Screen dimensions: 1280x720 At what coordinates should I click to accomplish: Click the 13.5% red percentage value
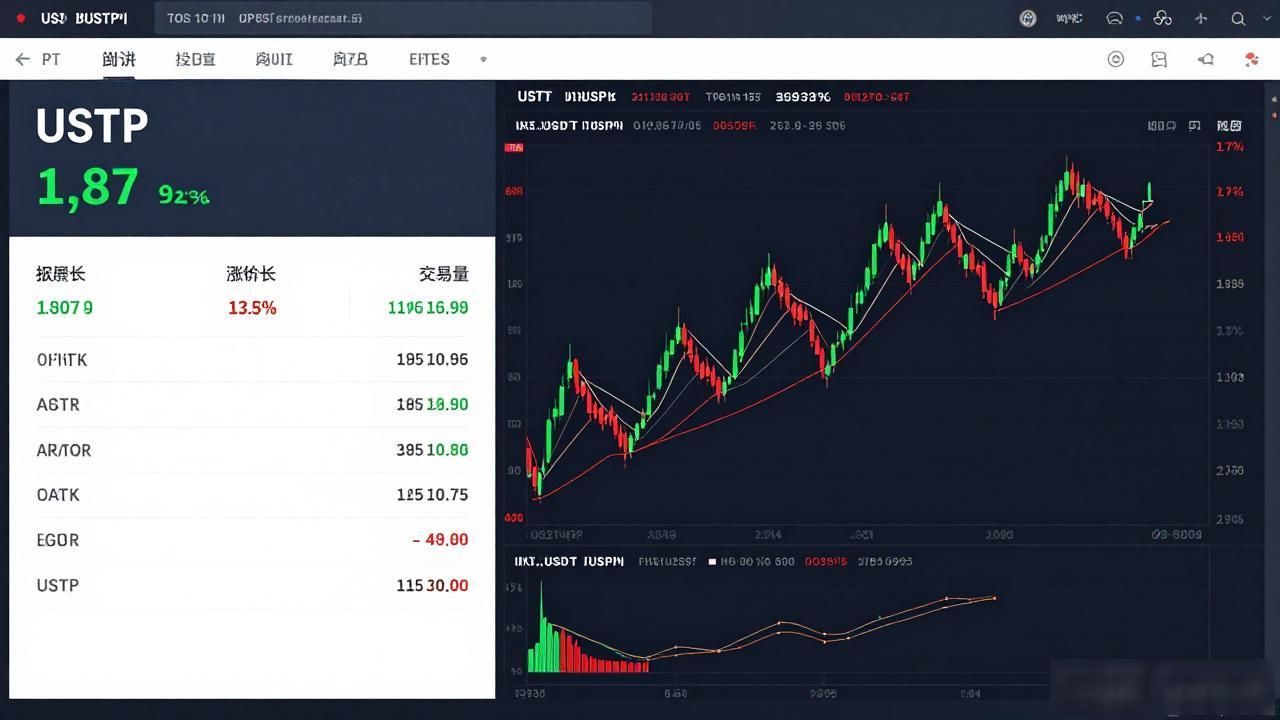coord(252,308)
